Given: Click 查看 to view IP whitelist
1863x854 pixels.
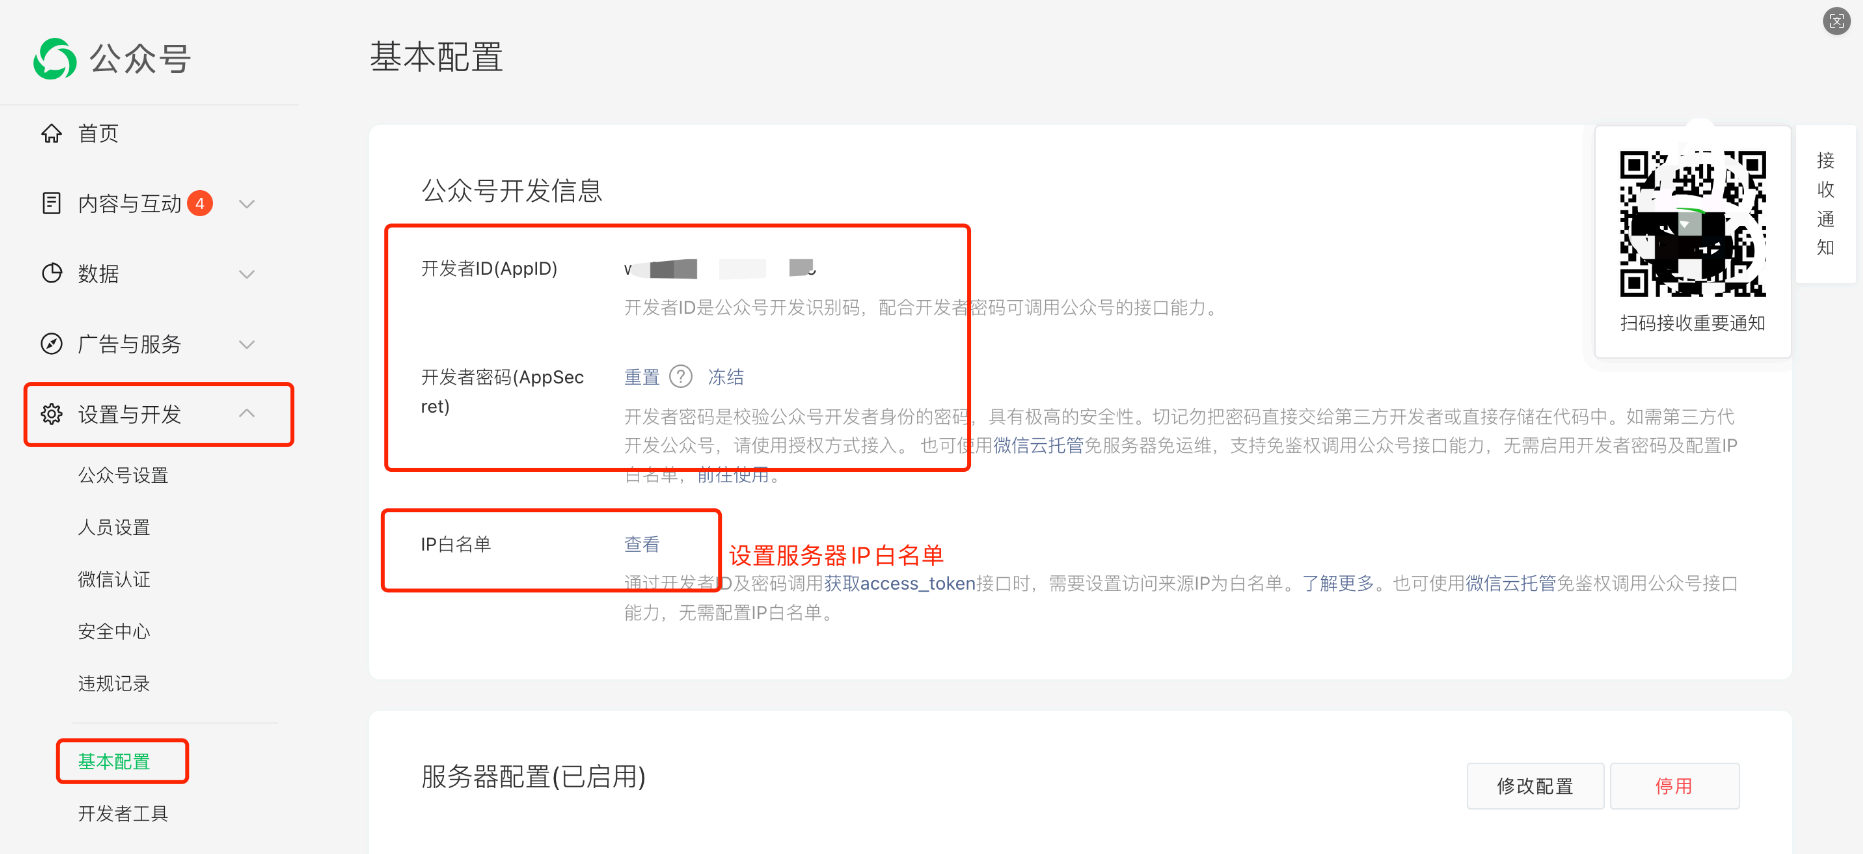Looking at the screenshot, I should pos(642,544).
